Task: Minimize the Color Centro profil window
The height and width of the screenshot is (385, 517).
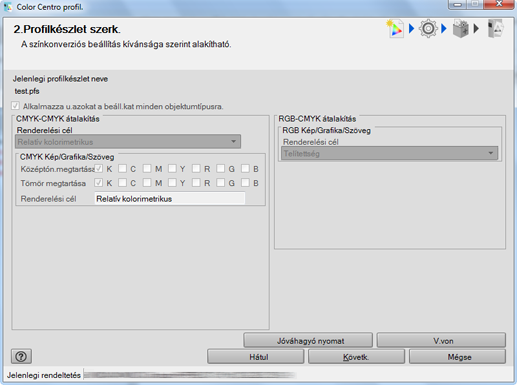Action: coord(458,5)
